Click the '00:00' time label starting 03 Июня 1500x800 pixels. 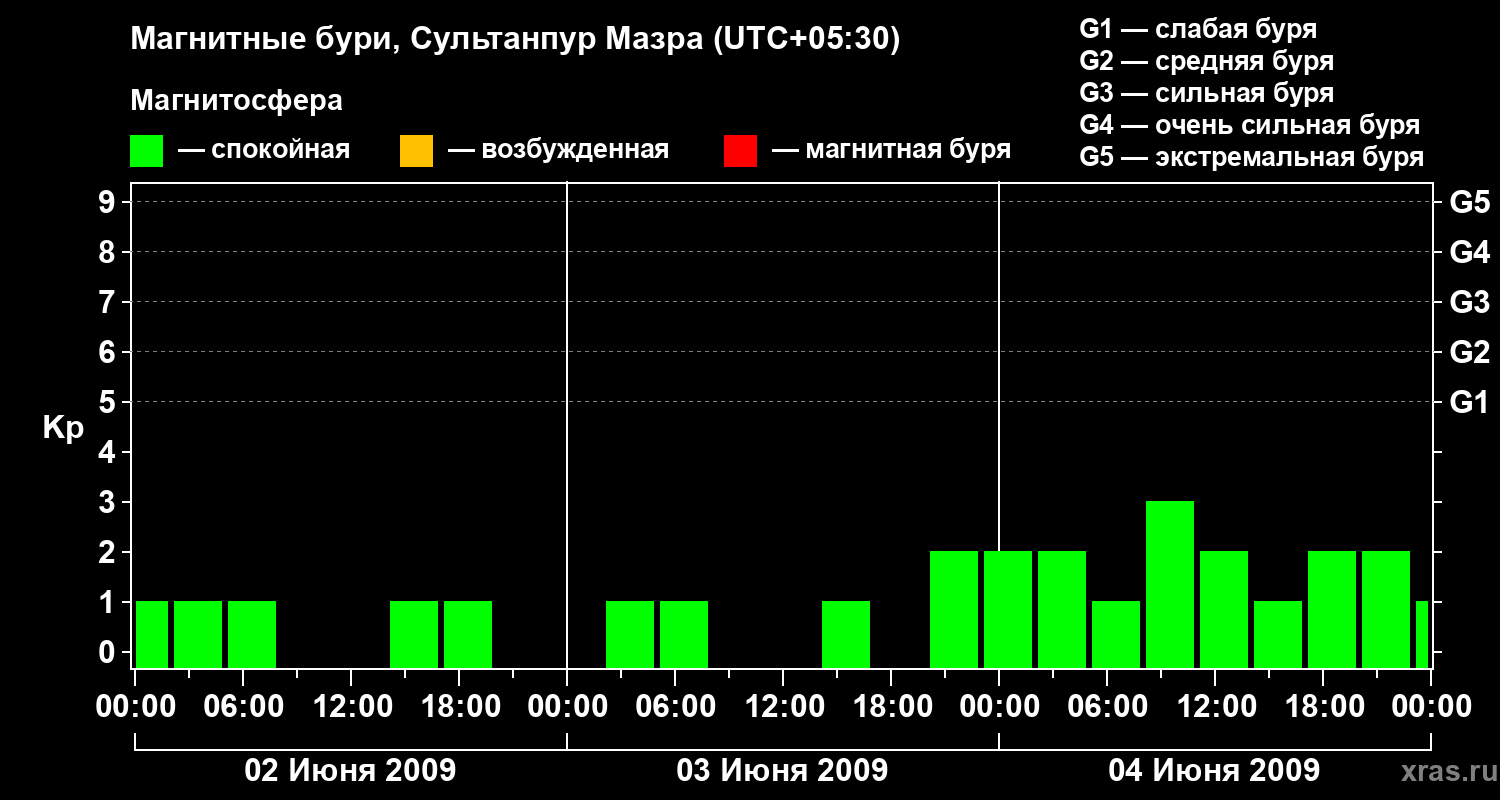coord(567,706)
